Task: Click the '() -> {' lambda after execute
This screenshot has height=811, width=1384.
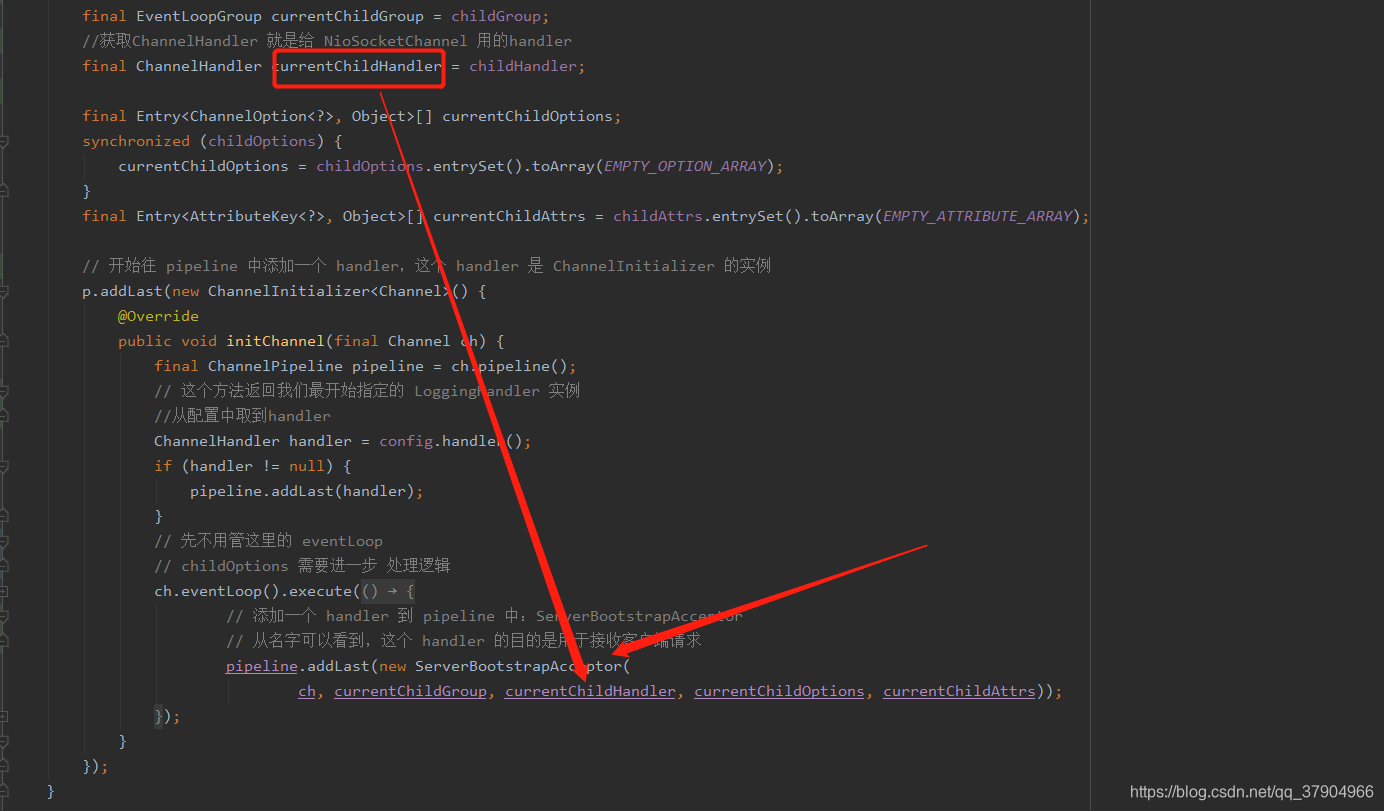Action: 388,591
